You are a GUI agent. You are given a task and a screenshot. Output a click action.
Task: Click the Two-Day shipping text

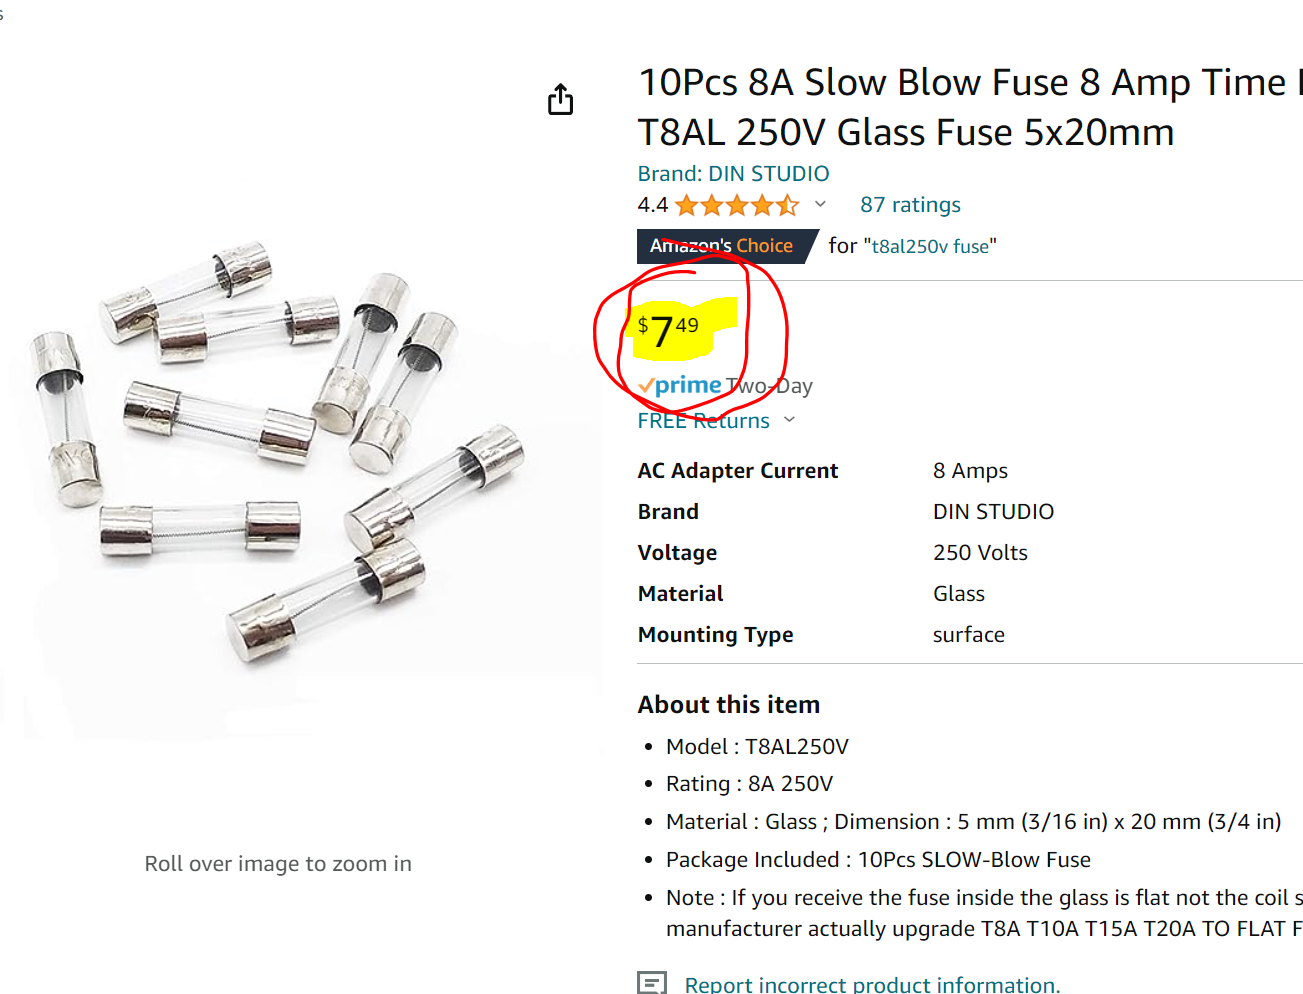click(x=773, y=384)
